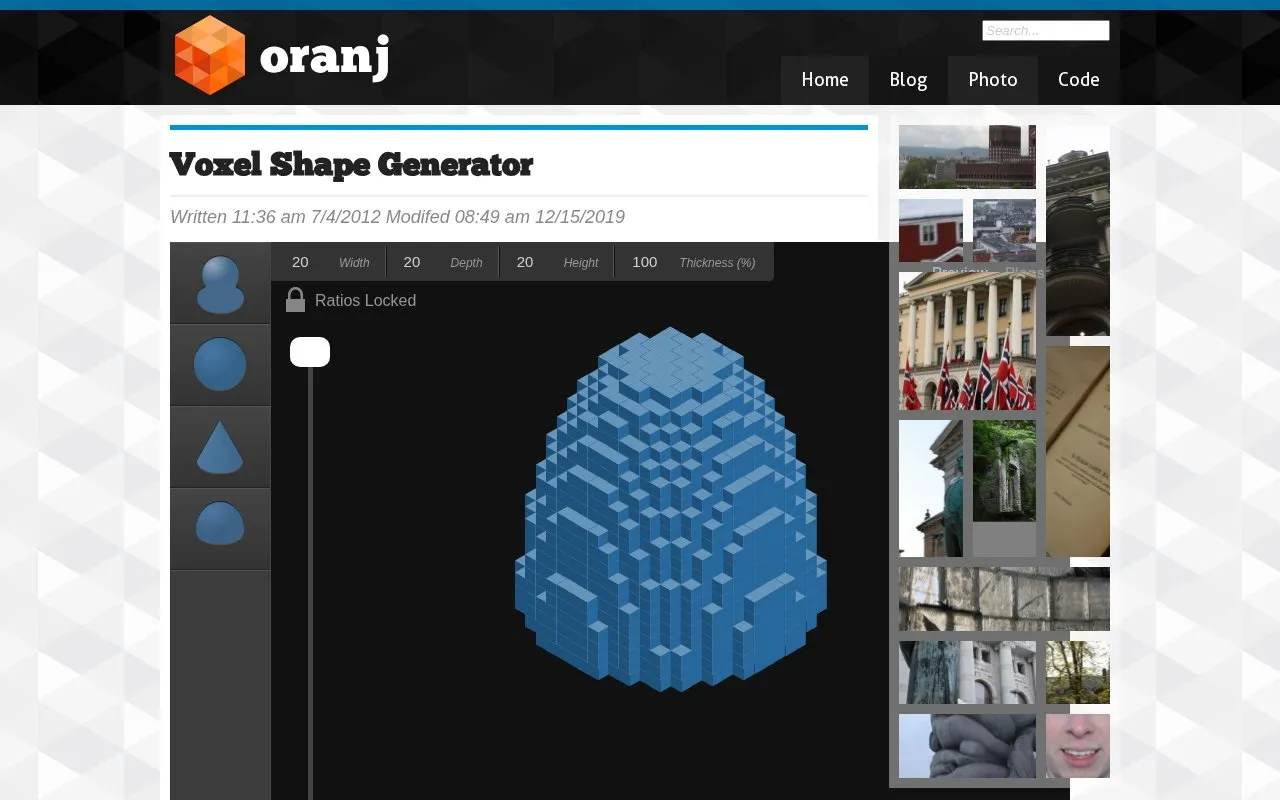Image resolution: width=1280 pixels, height=800 pixels.
Task: Click the oranj site name text
Action: click(324, 57)
